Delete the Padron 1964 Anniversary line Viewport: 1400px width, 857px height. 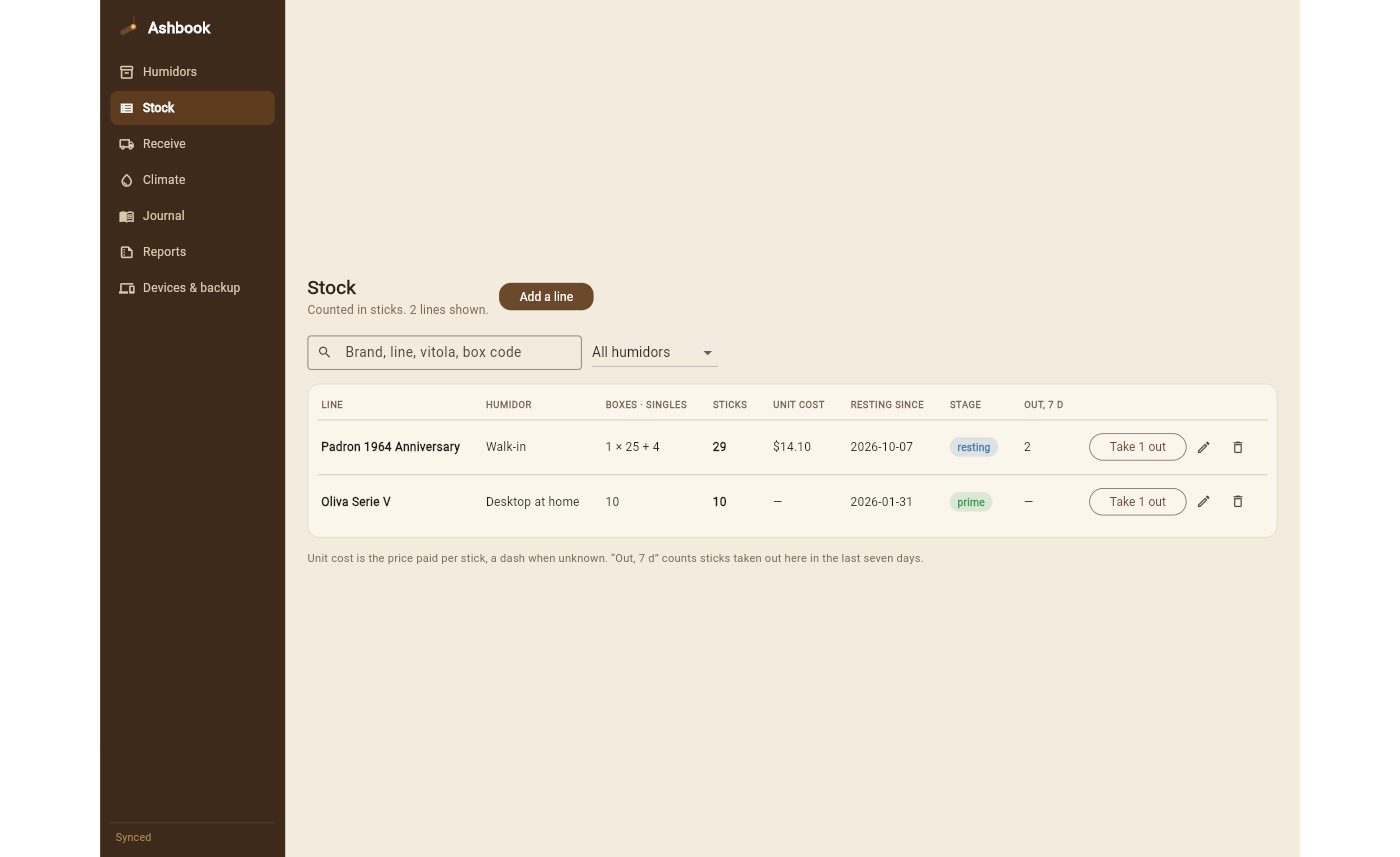click(x=1238, y=447)
